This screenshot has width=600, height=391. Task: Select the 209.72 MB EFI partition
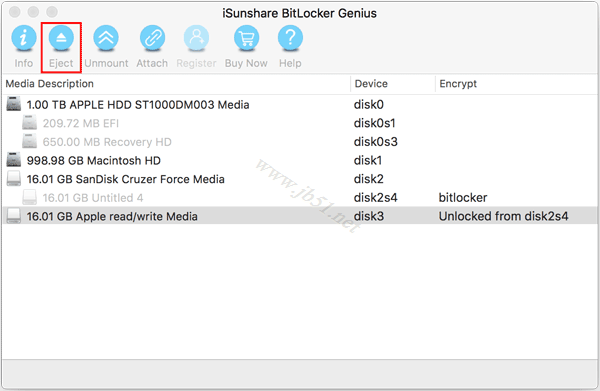pyautogui.click(x=300, y=123)
